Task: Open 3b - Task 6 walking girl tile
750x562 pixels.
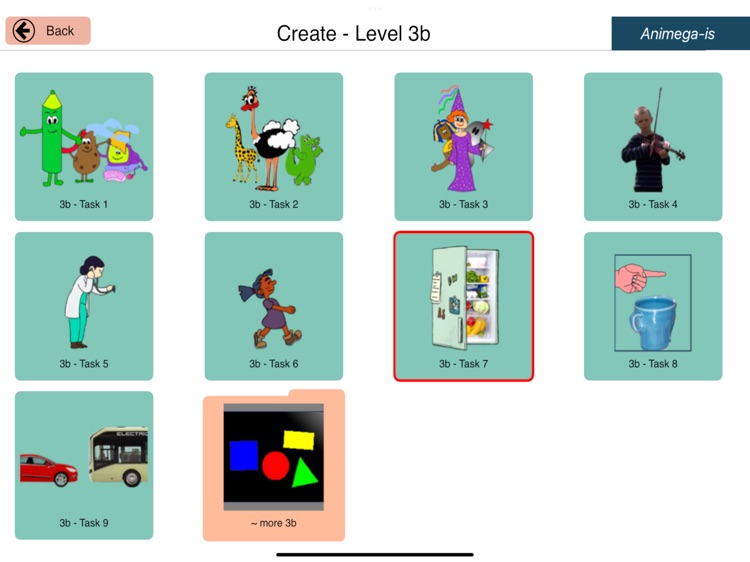Action: tap(274, 306)
